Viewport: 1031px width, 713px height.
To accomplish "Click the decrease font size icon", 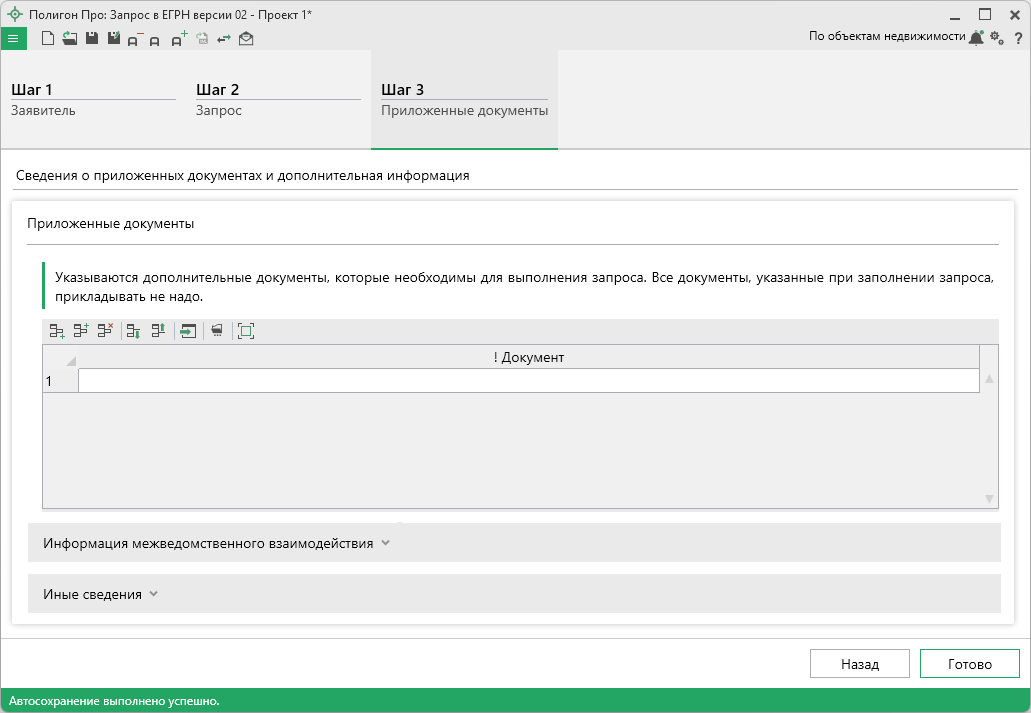I will (x=134, y=40).
